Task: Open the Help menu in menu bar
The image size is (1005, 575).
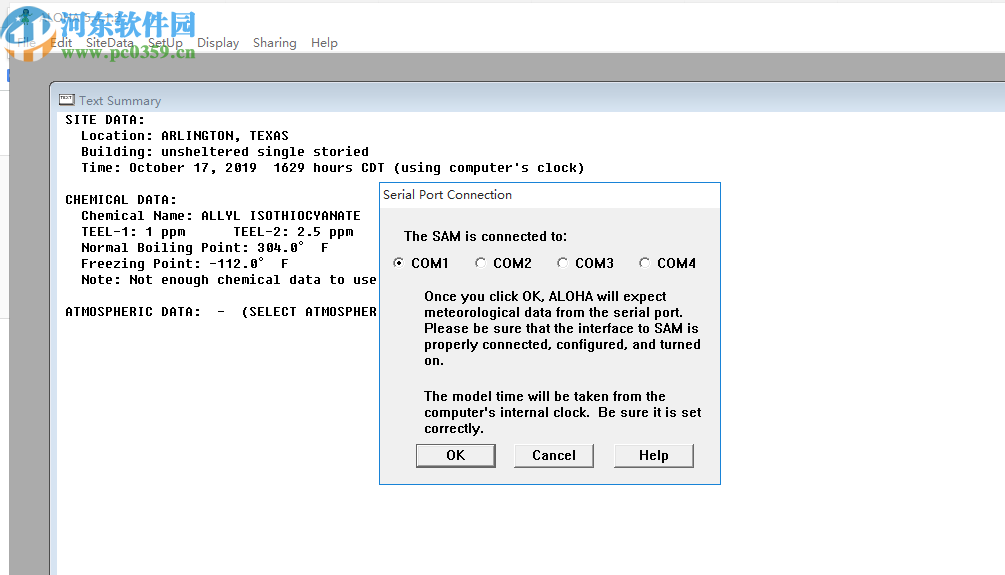Action: tap(324, 43)
